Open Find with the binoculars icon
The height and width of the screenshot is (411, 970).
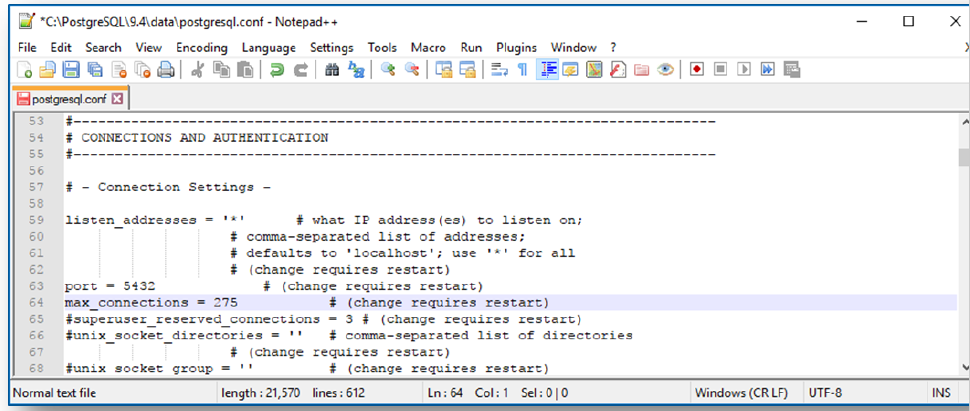tap(332, 70)
